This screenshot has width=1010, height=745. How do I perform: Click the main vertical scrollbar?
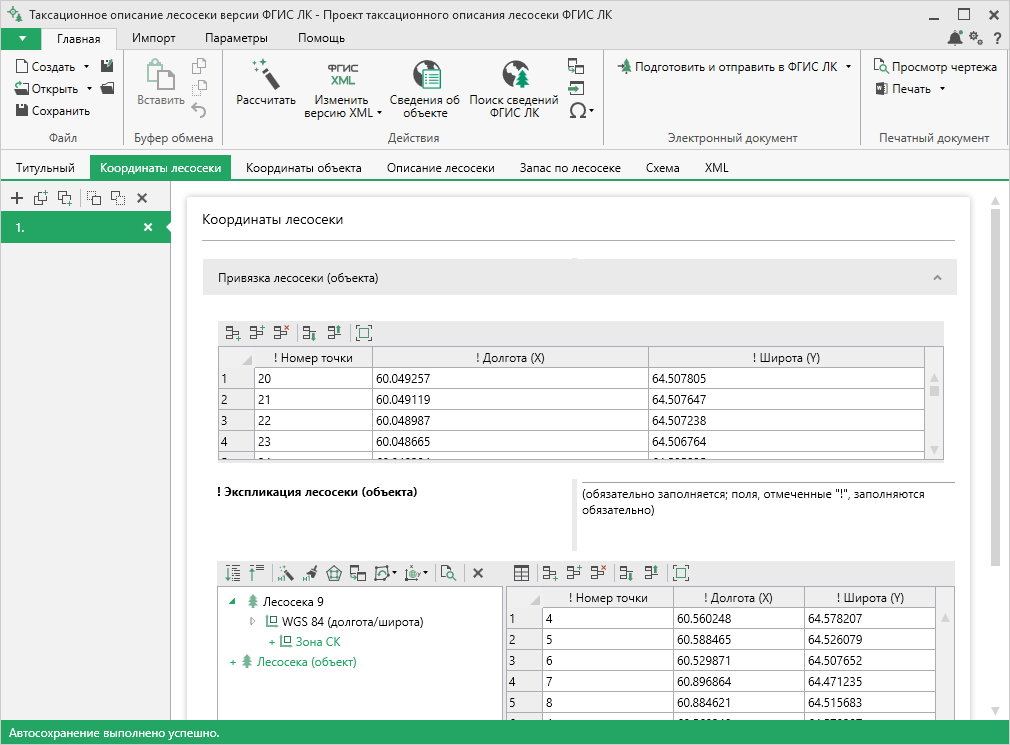point(995,386)
